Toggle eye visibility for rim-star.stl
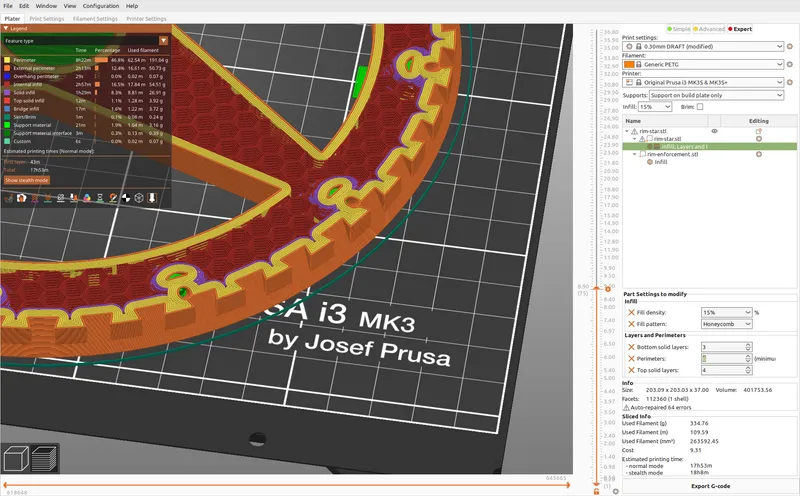800x496 pixels. (714, 131)
